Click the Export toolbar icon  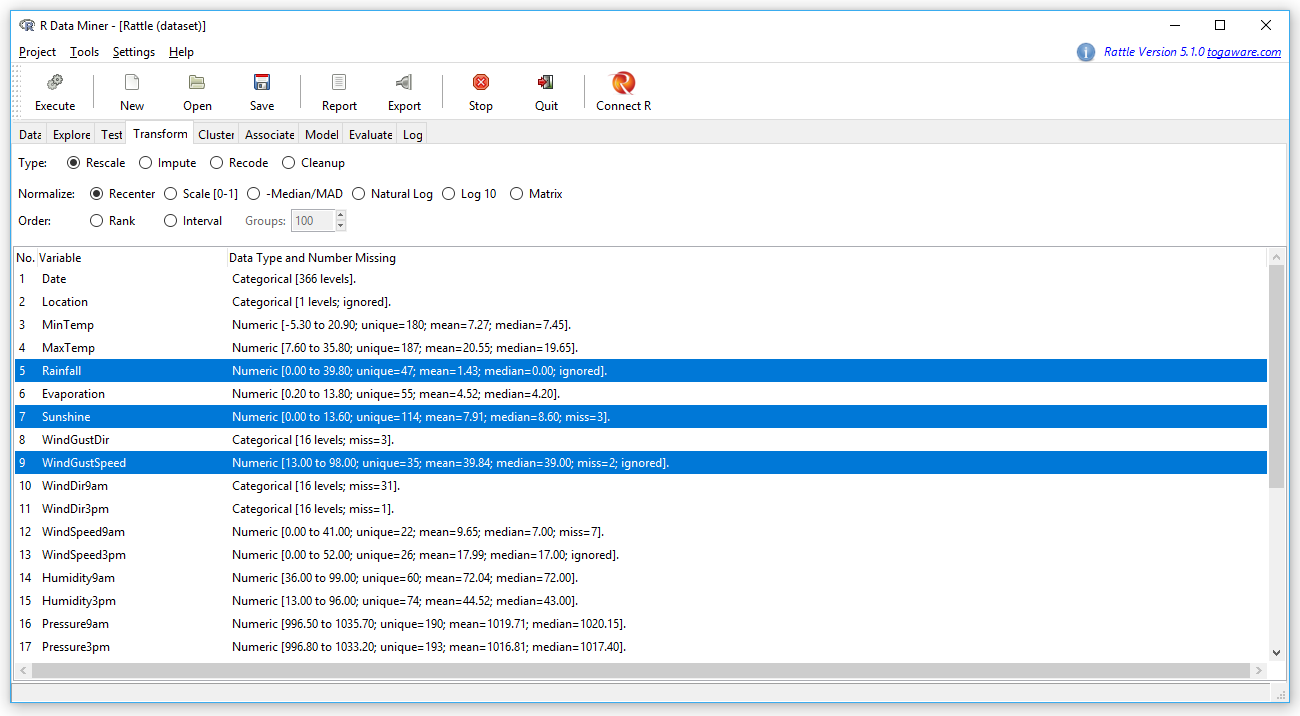[x=404, y=91]
